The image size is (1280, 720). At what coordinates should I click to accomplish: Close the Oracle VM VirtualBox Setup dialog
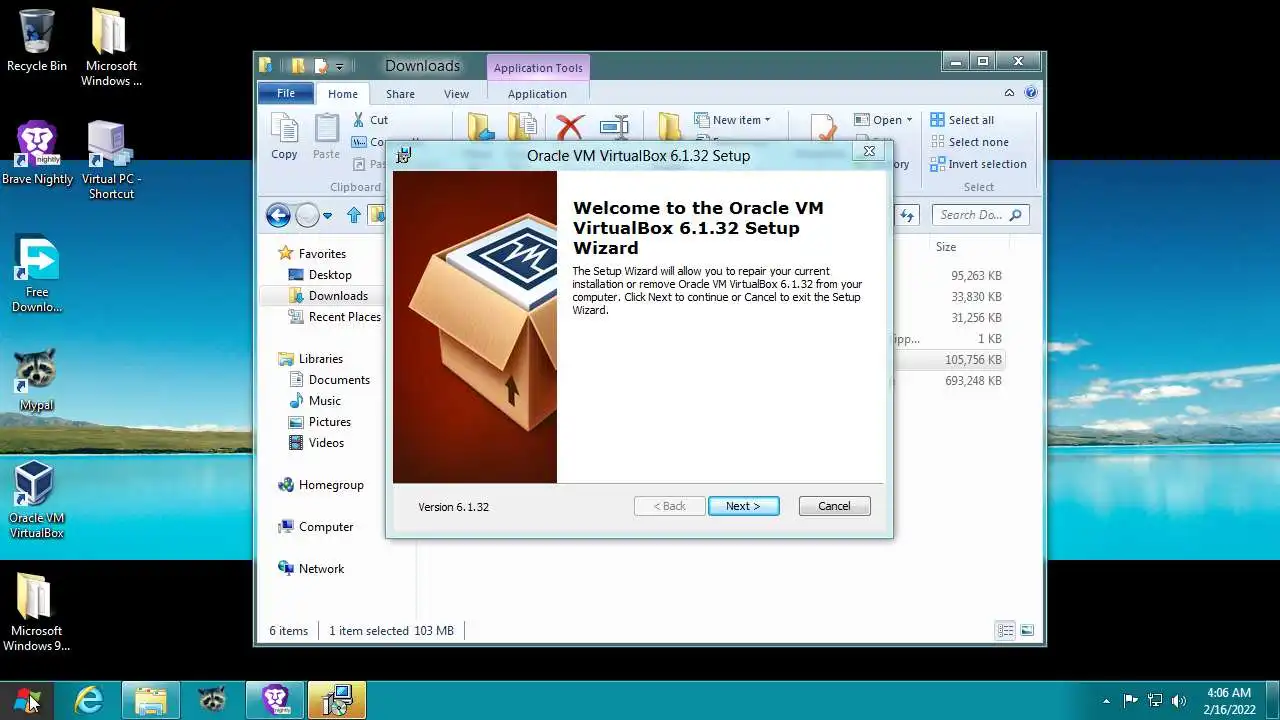(869, 151)
